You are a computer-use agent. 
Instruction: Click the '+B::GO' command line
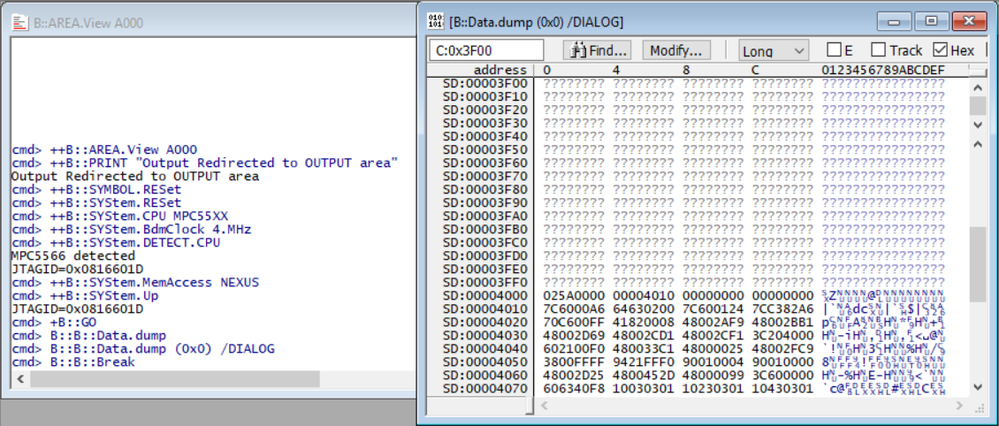click(54, 322)
